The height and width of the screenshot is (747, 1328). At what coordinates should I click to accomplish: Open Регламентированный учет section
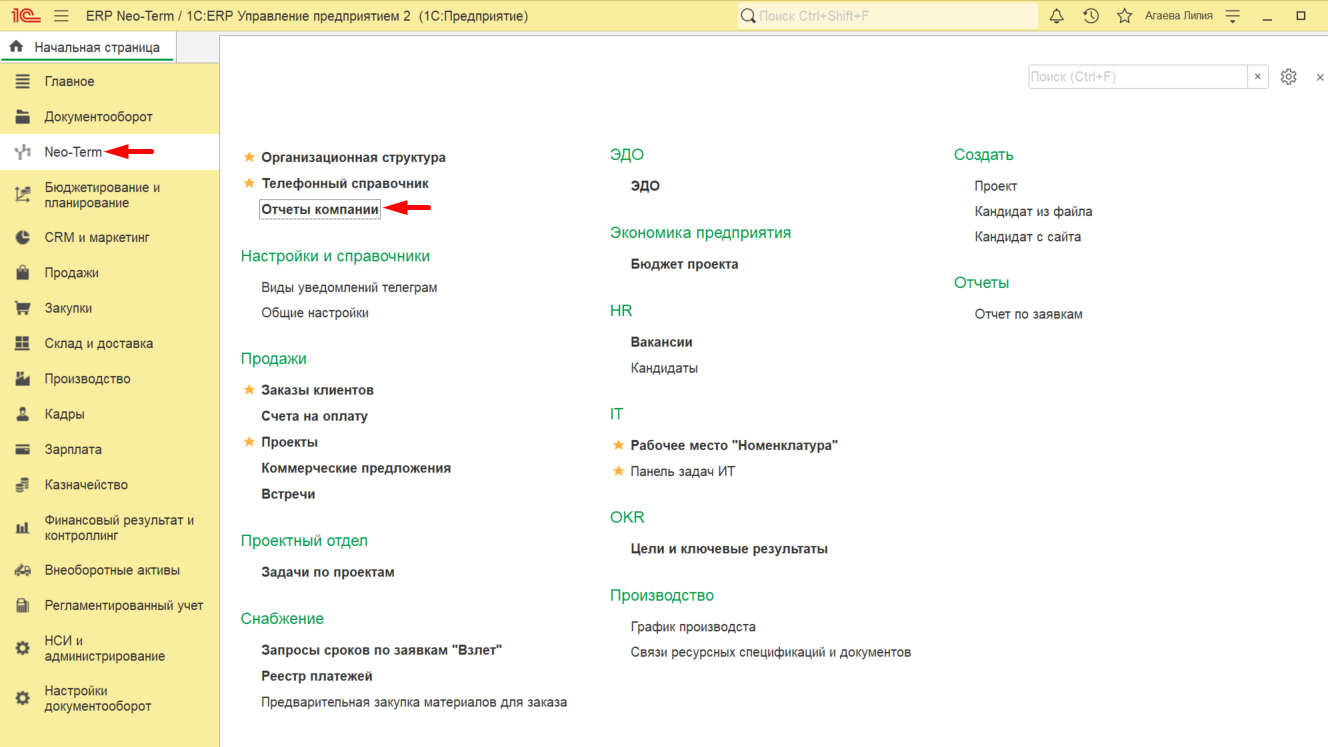109,606
